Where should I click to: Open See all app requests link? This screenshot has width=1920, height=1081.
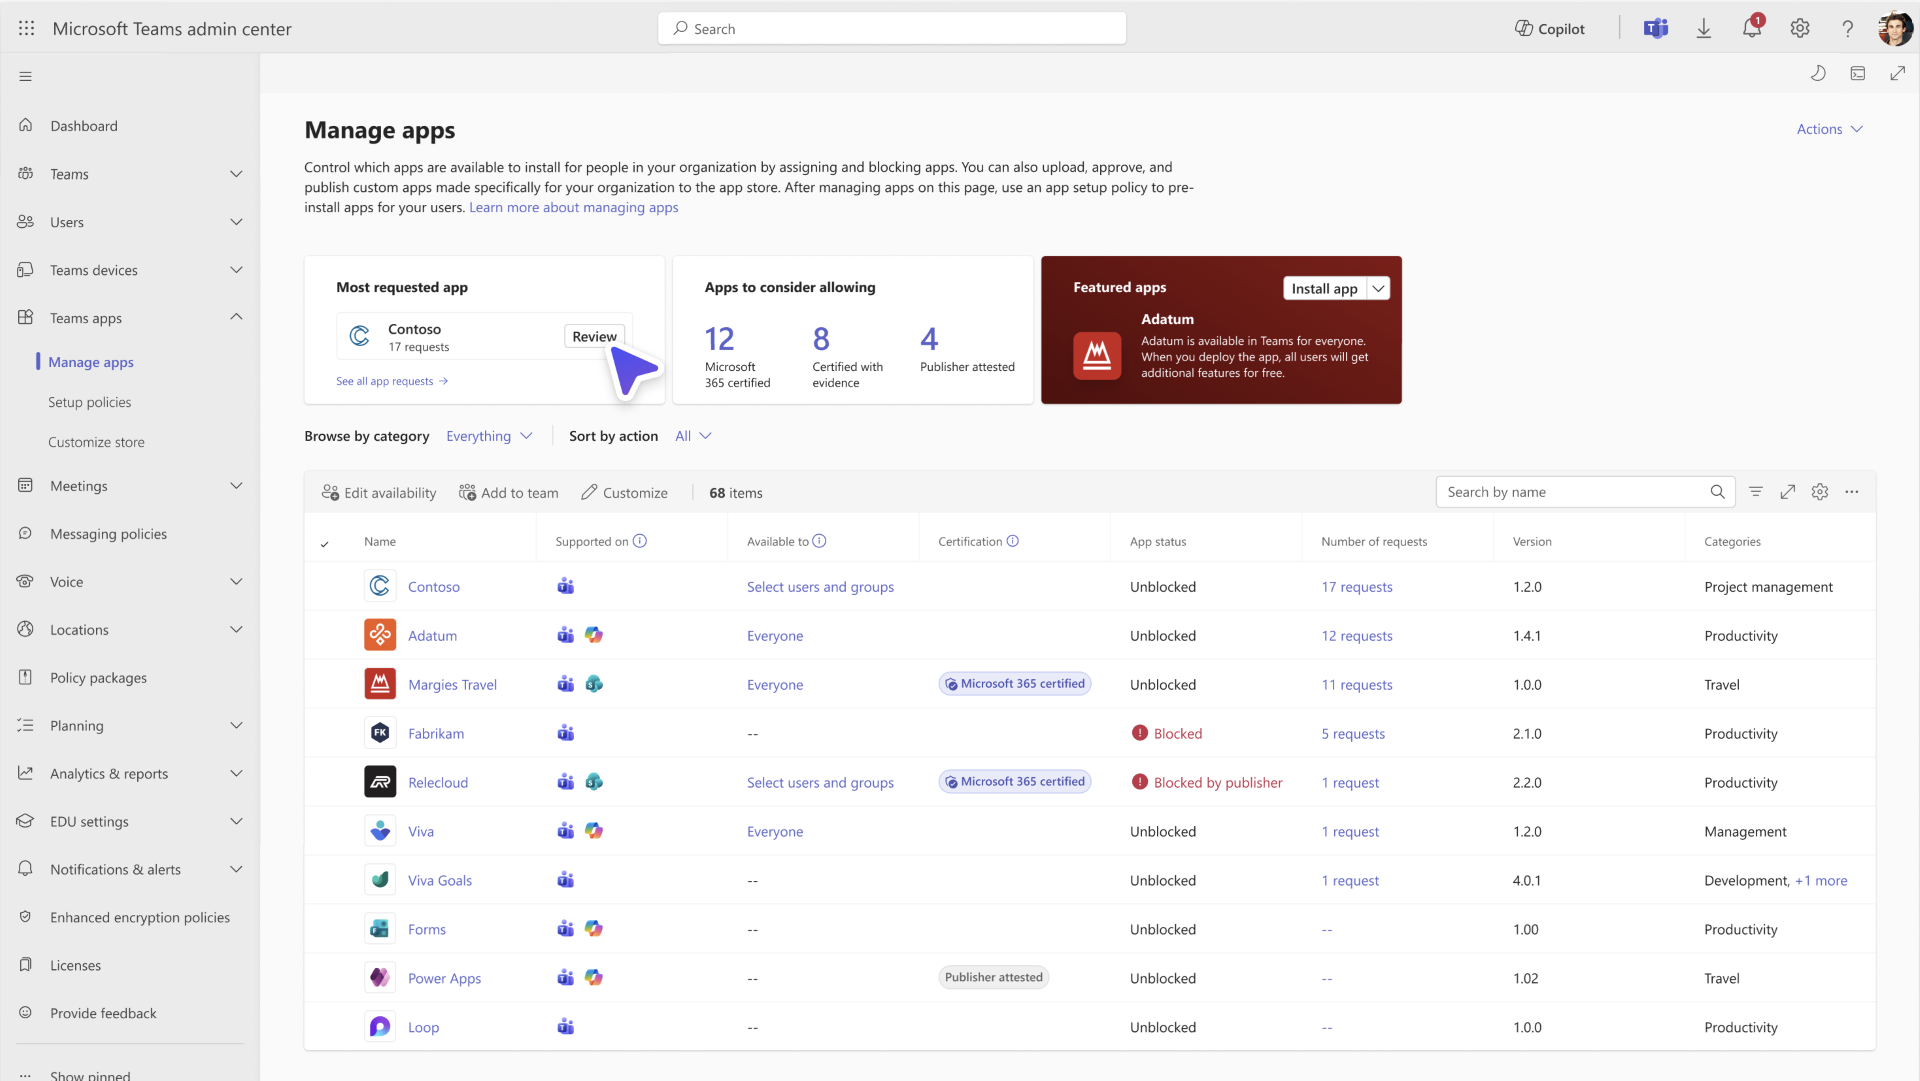pyautogui.click(x=392, y=381)
